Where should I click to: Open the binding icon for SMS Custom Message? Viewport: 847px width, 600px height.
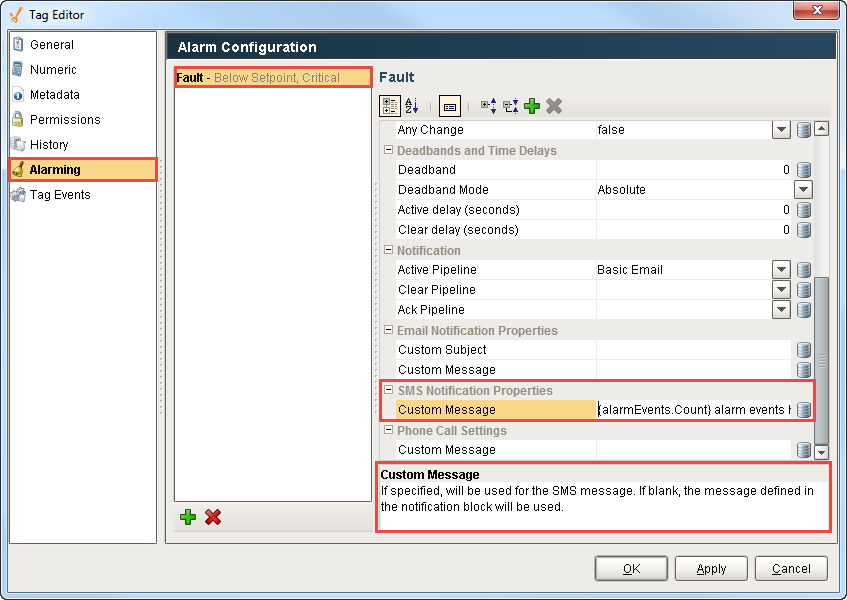[x=804, y=410]
